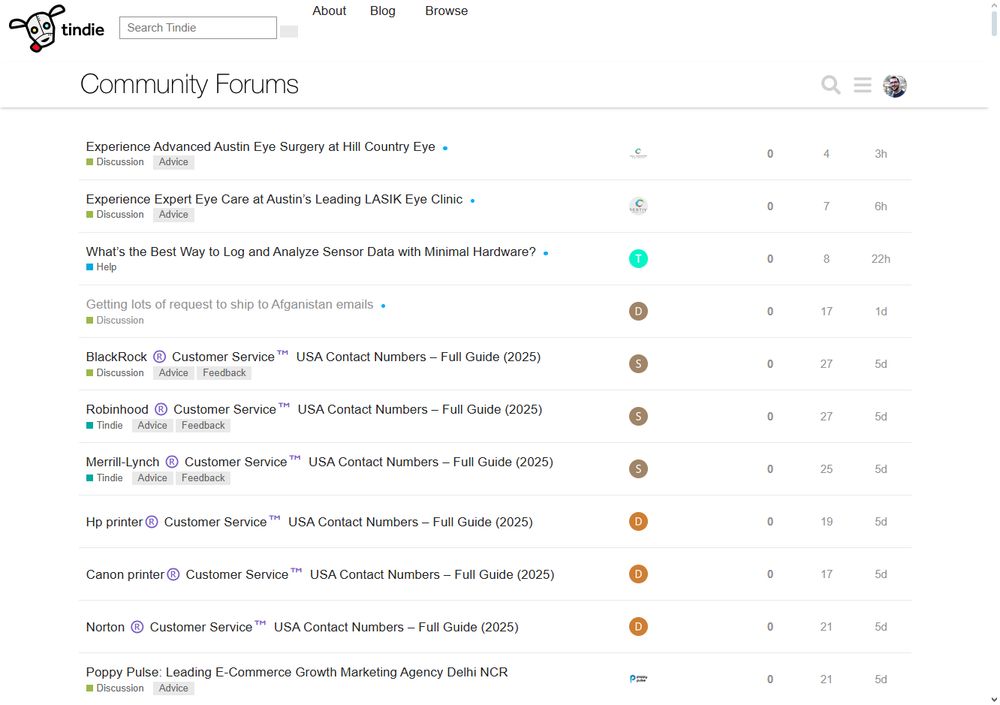Open topic Experience Advanced Austin Eye Surgery
This screenshot has width=1000, height=705.
coord(260,147)
